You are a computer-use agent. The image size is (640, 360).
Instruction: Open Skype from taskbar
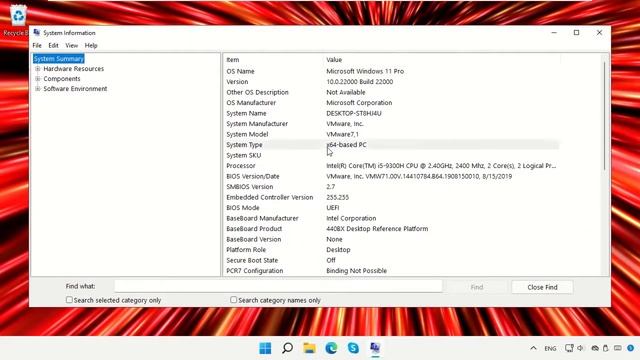353,348
